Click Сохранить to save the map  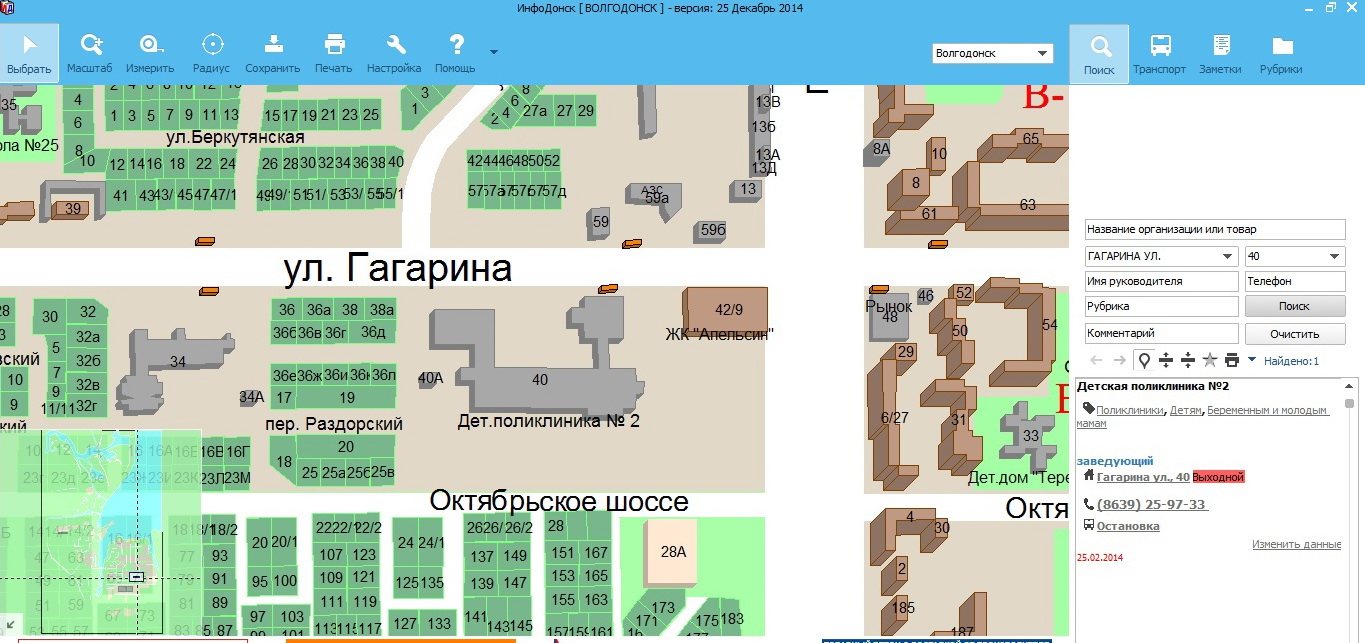click(272, 54)
